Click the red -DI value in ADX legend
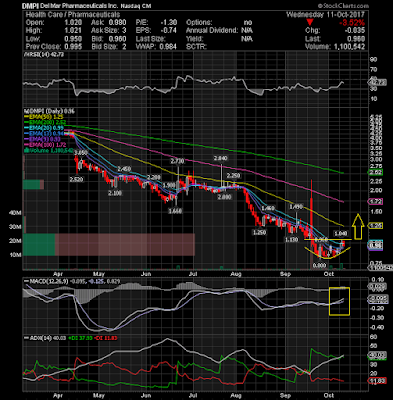 coord(106,338)
